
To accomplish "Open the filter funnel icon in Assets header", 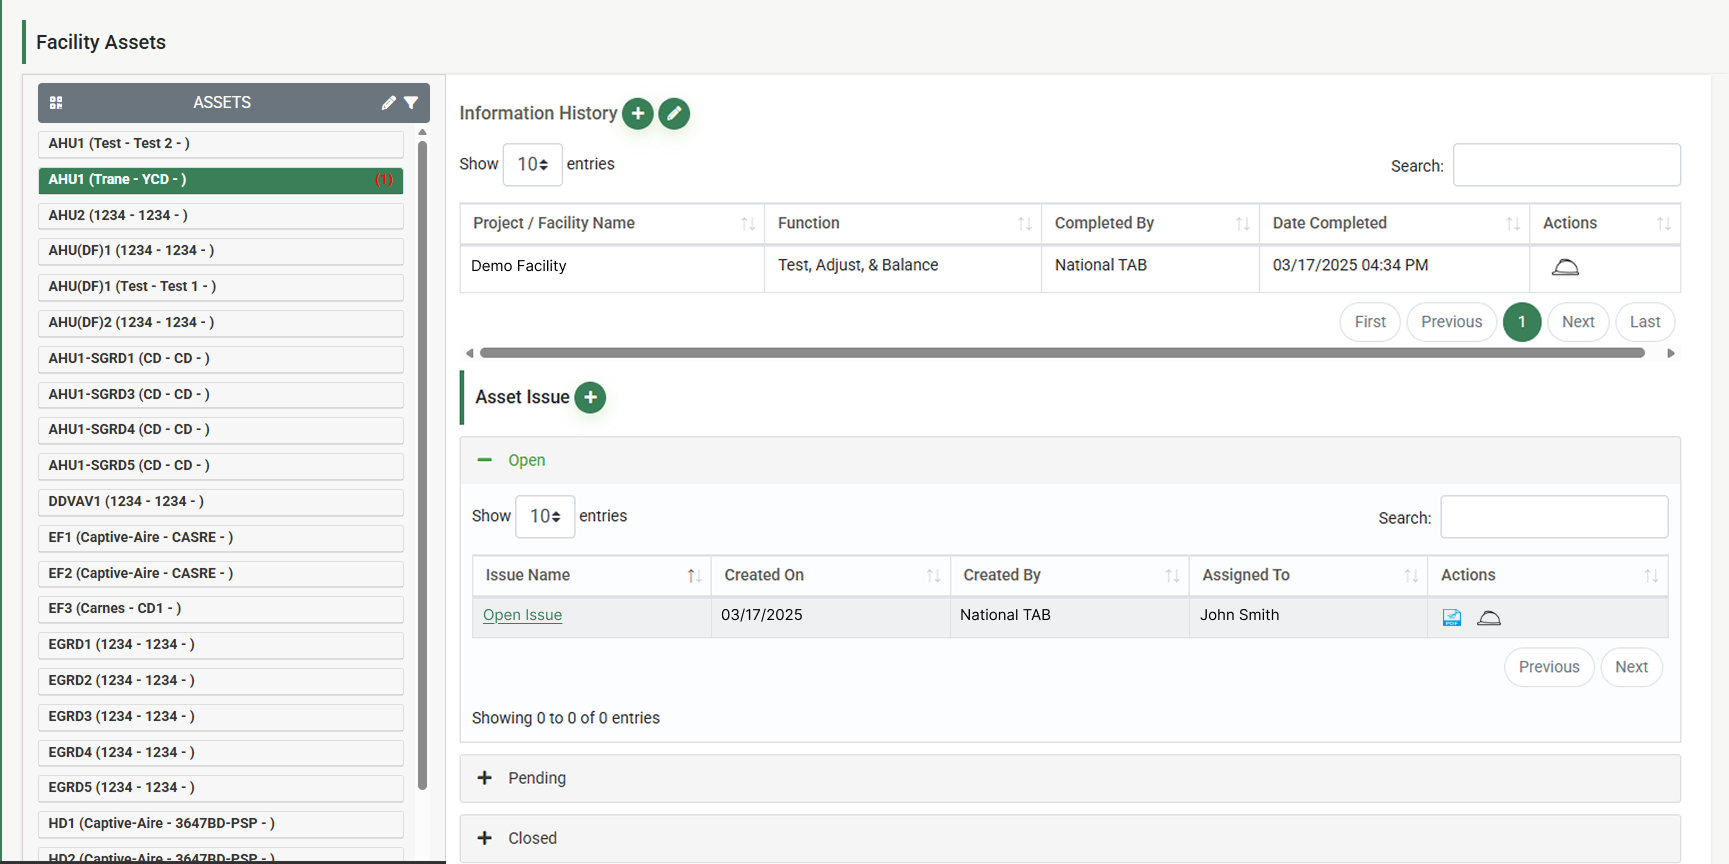I will click(411, 103).
